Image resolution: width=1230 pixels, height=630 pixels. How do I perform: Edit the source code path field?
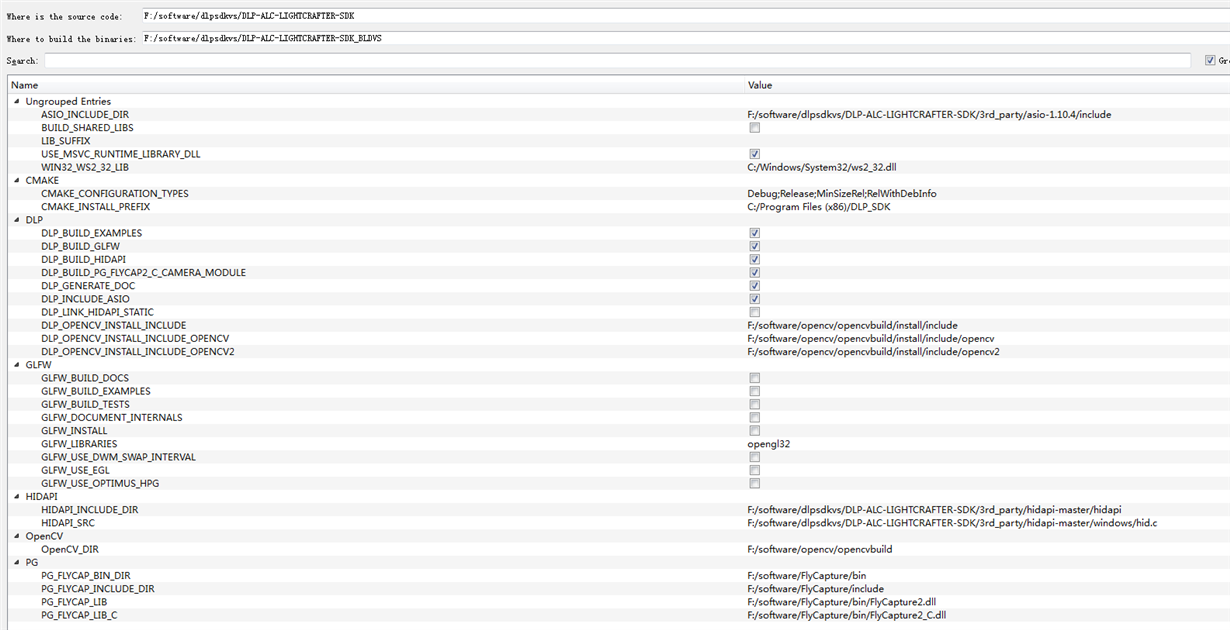click(x=685, y=17)
